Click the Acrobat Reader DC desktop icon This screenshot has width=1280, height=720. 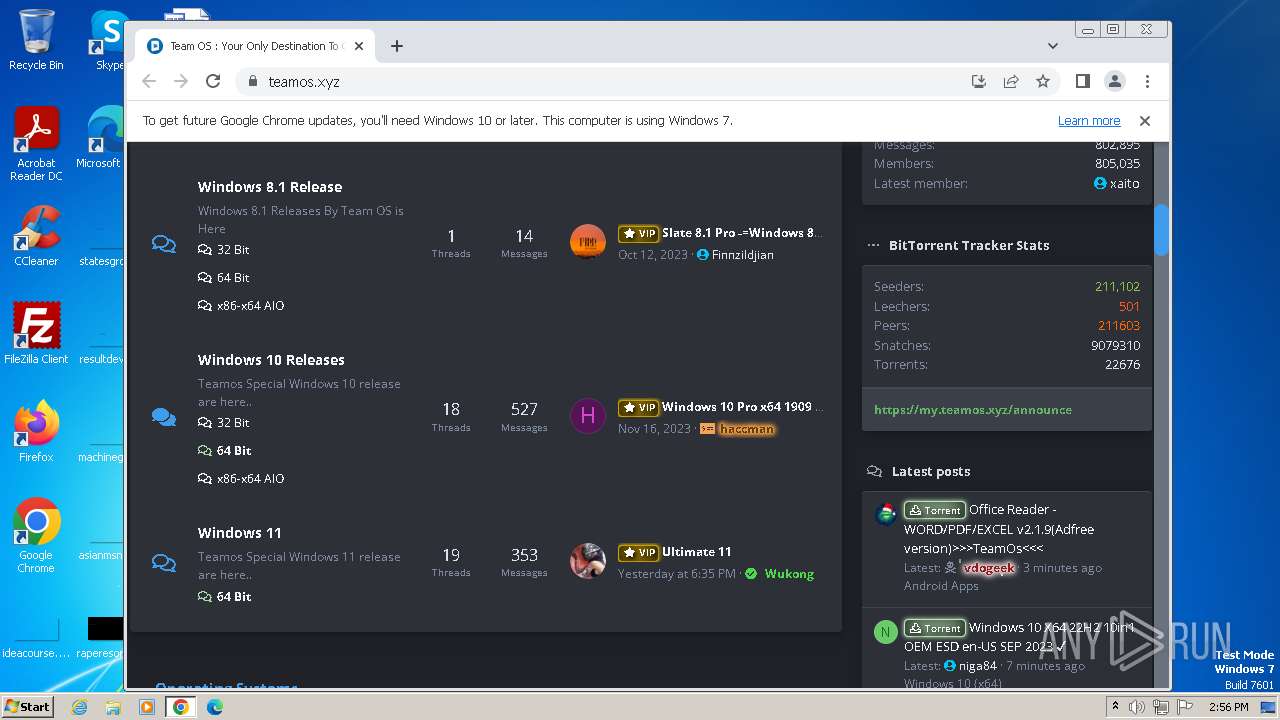pos(36,144)
